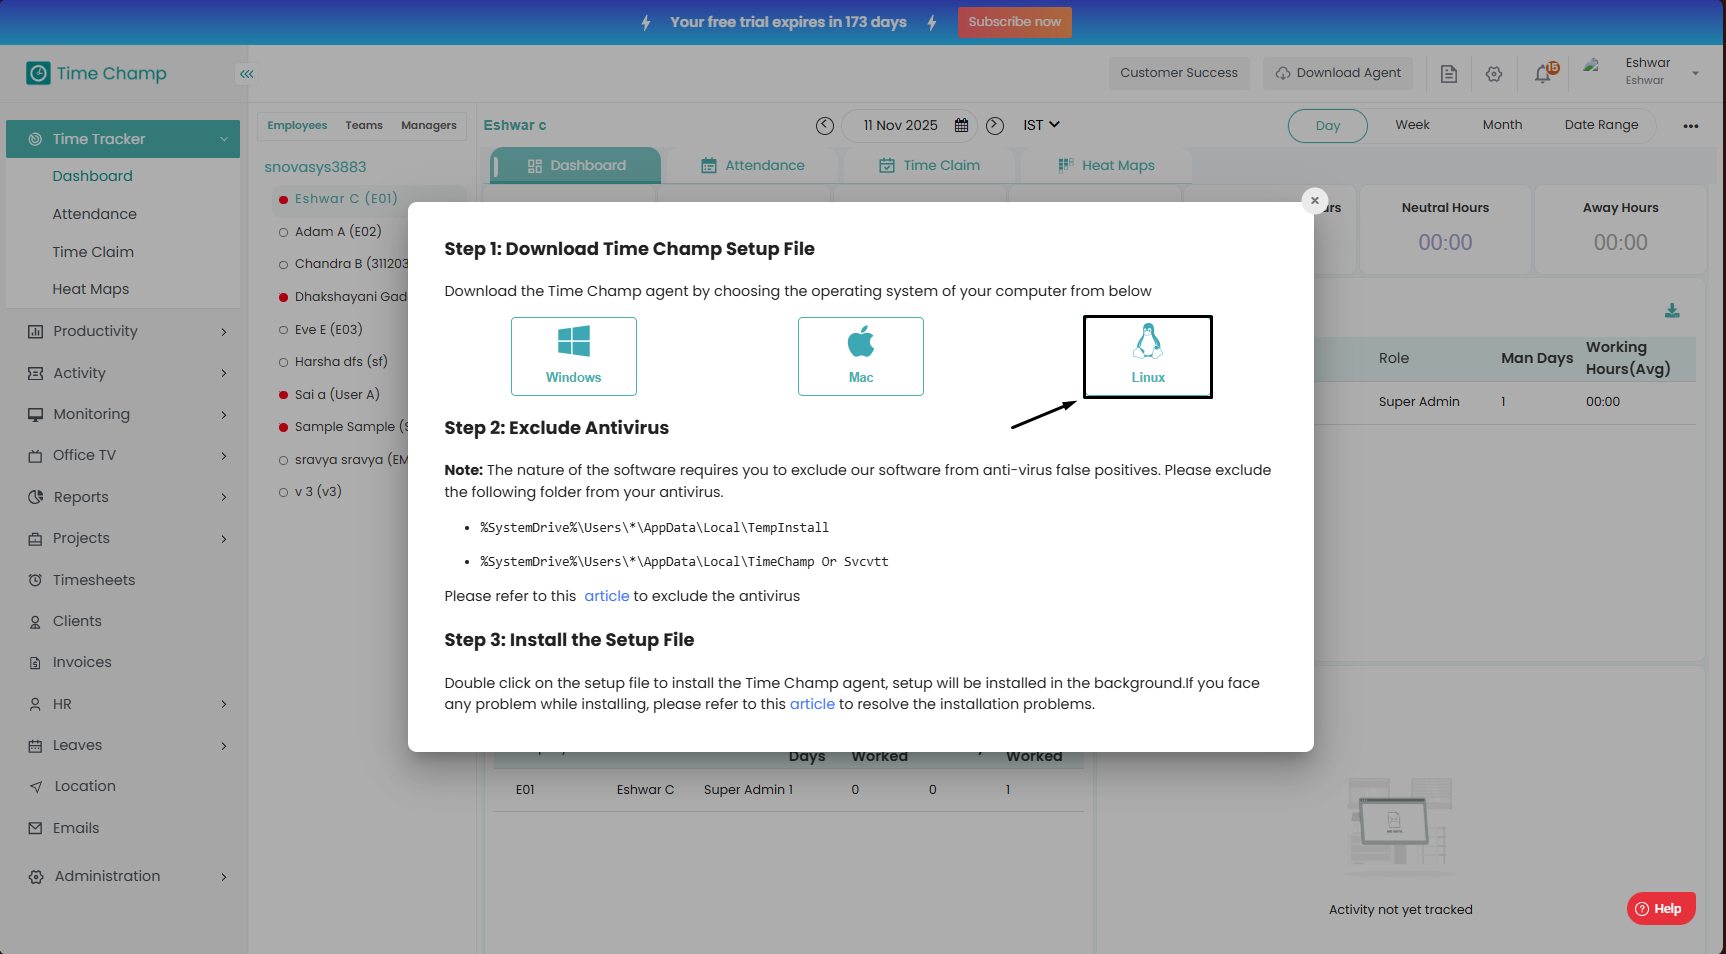Image resolution: width=1726 pixels, height=954 pixels.
Task: Download the Mac setup file
Action: pyautogui.click(x=861, y=356)
